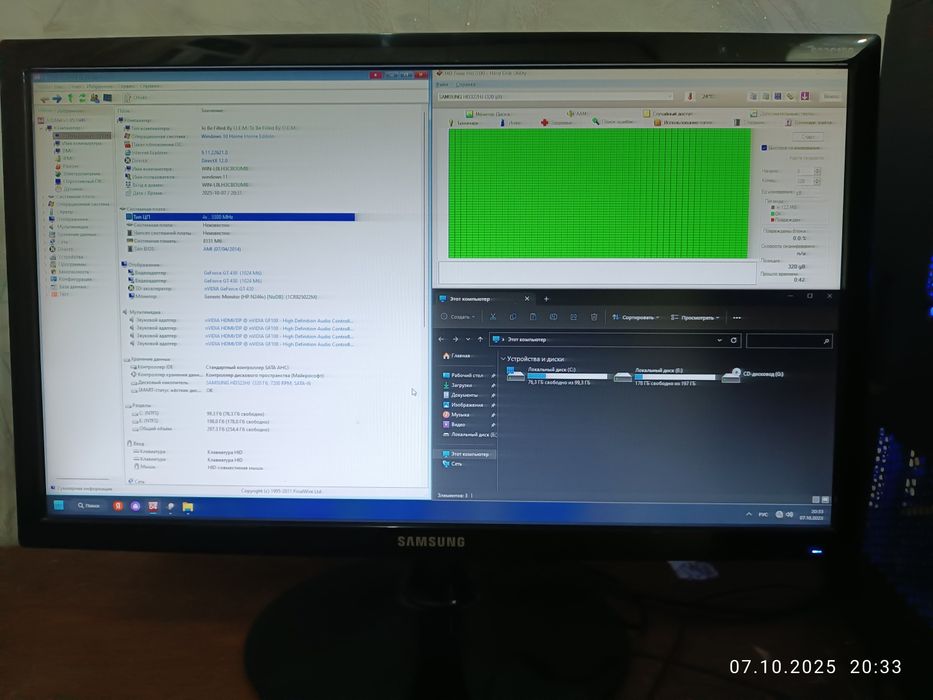Open the SAMSUNG drive dropdown in HD Tune
933x700 pixels.
coord(555,96)
